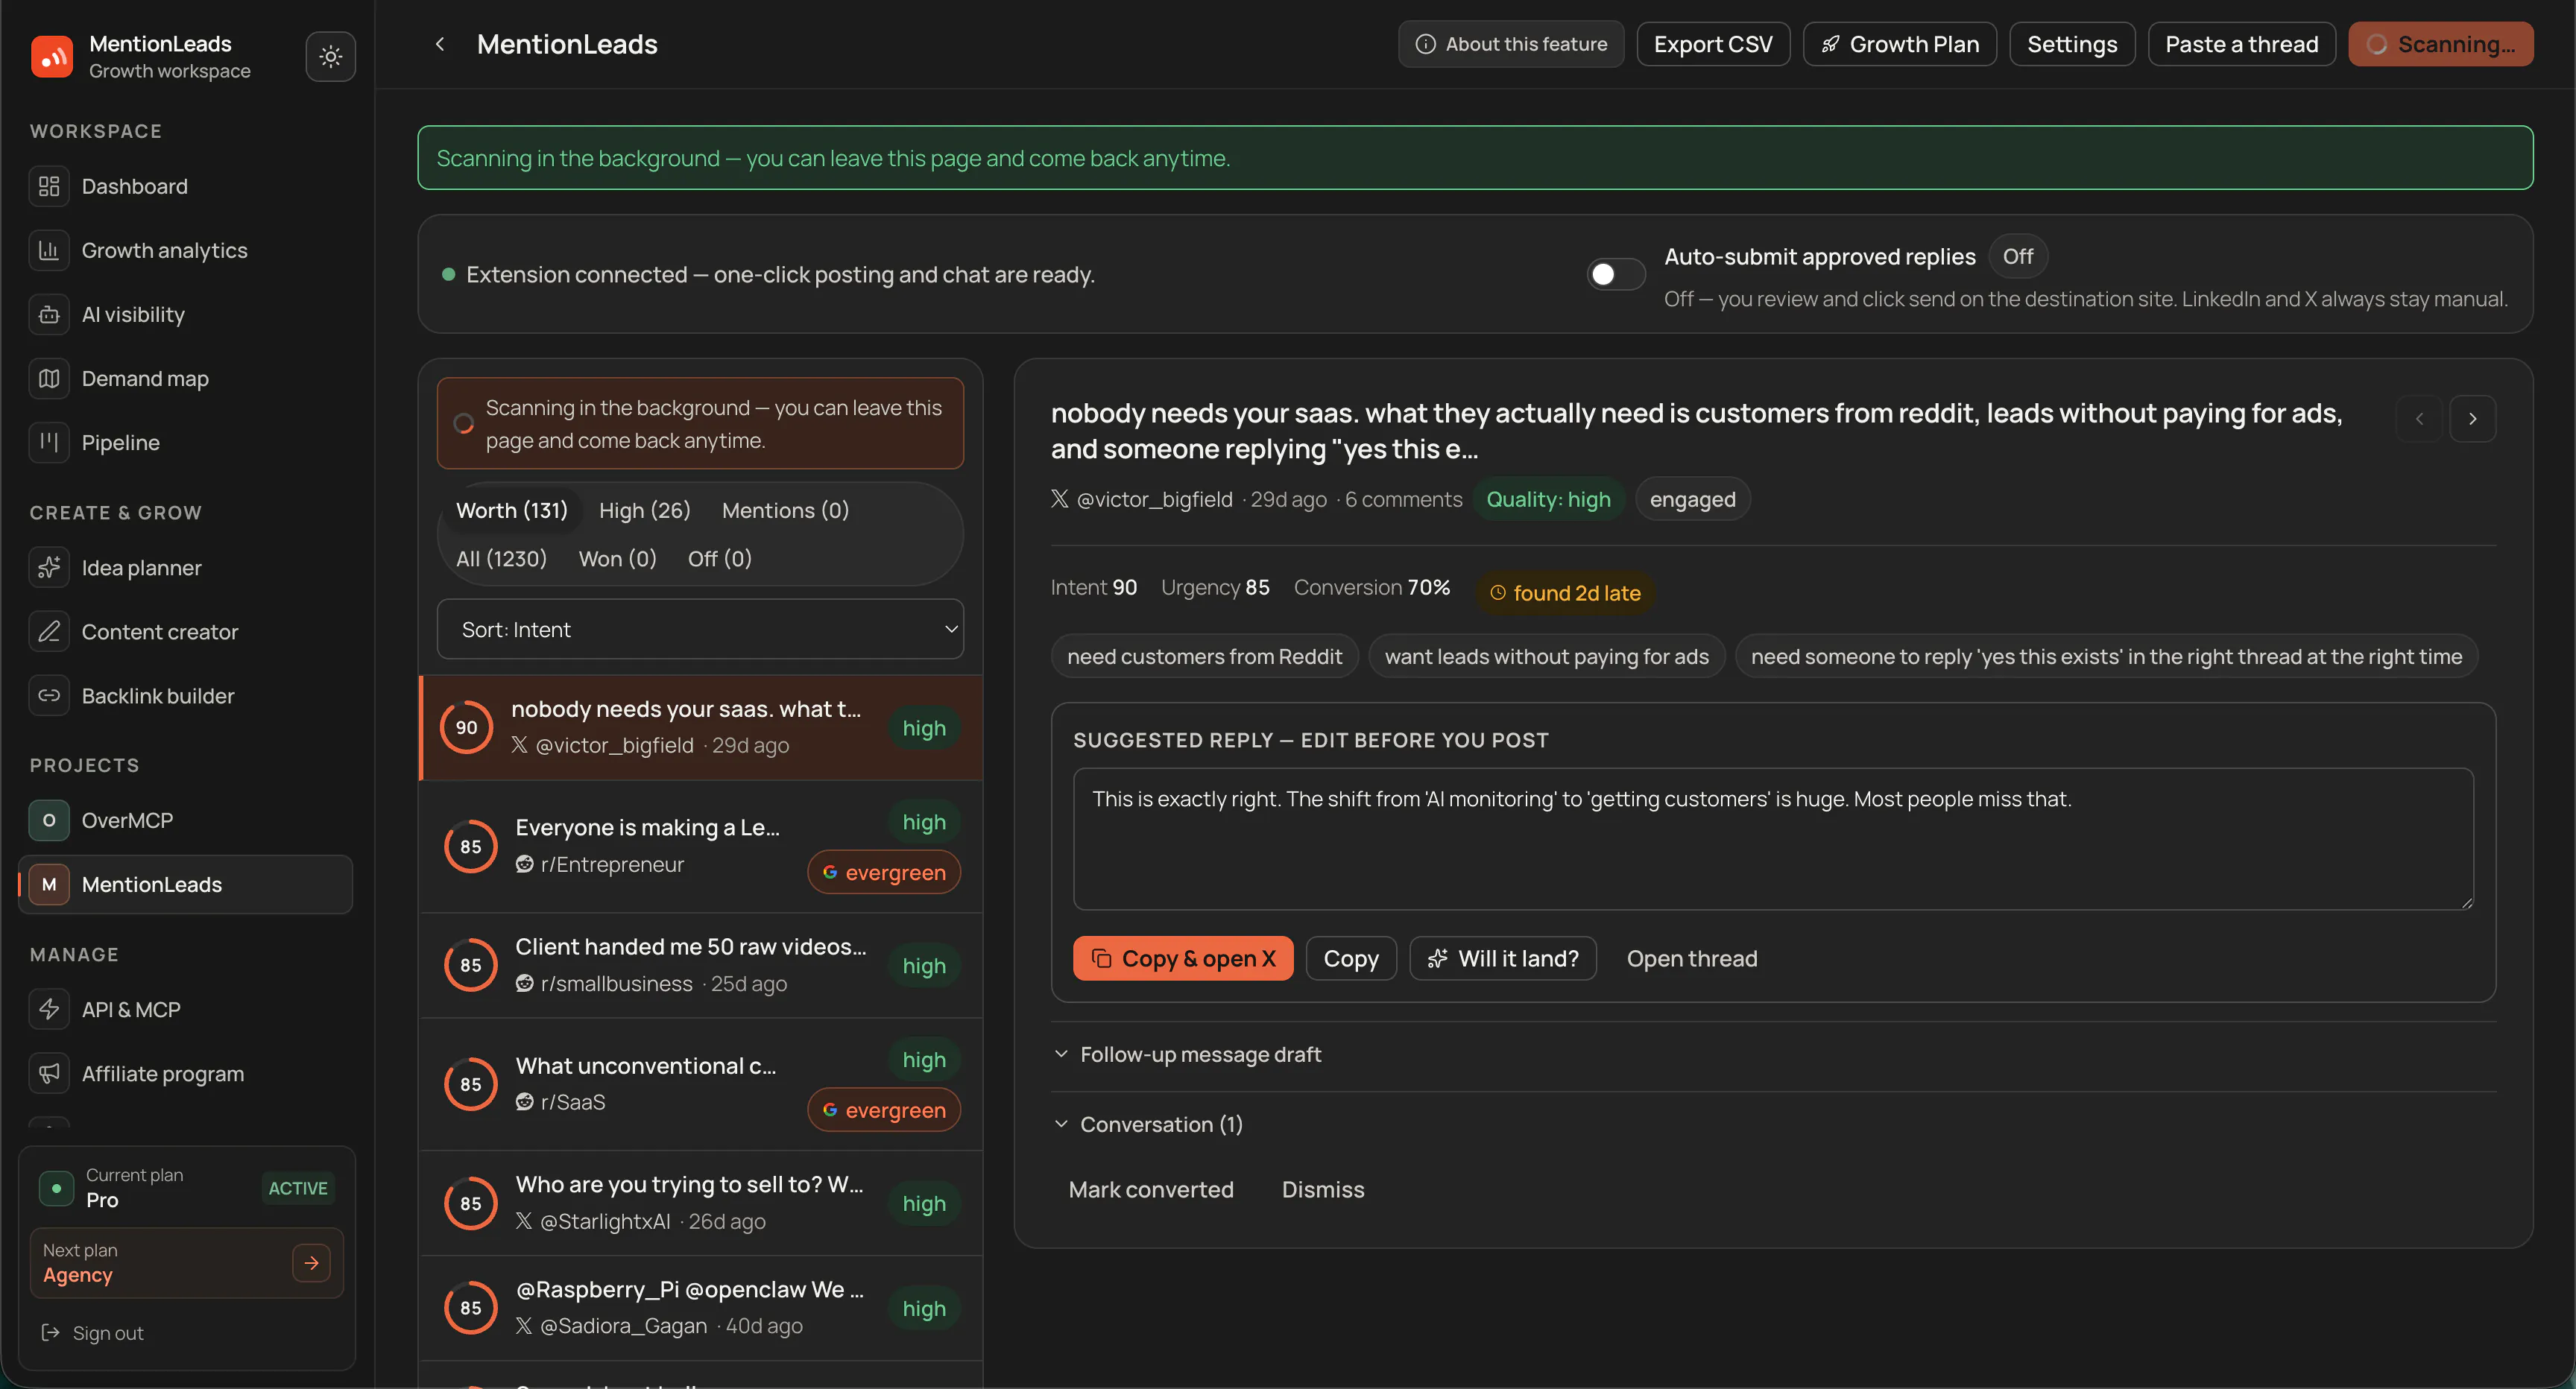The width and height of the screenshot is (2576, 1389).
Task: Click the Idea planner sparkle icon
Action: click(49, 567)
